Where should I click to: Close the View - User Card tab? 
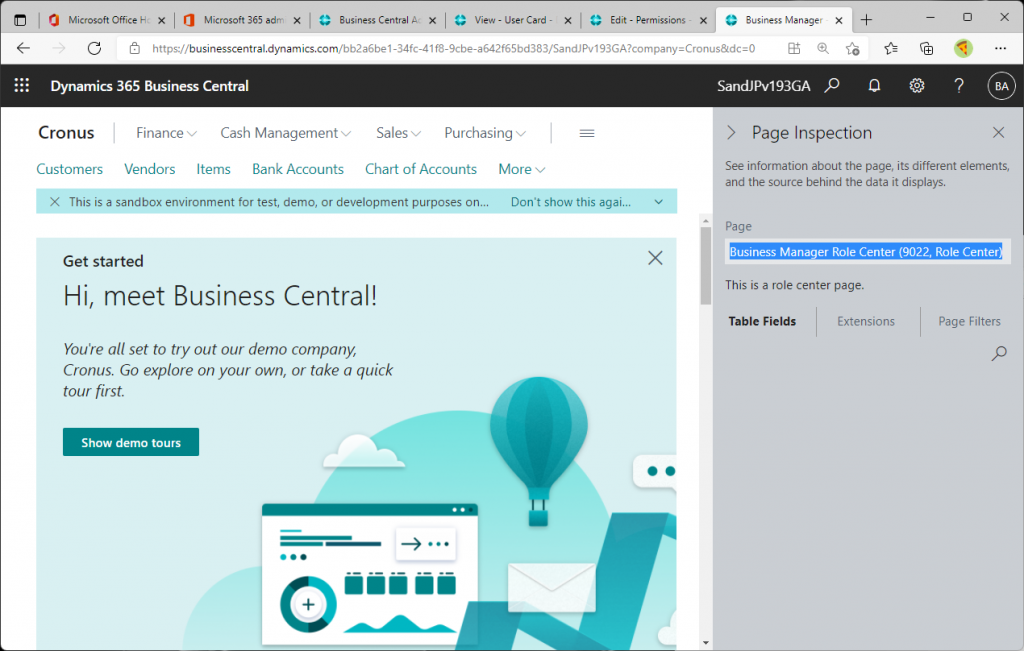[568, 20]
